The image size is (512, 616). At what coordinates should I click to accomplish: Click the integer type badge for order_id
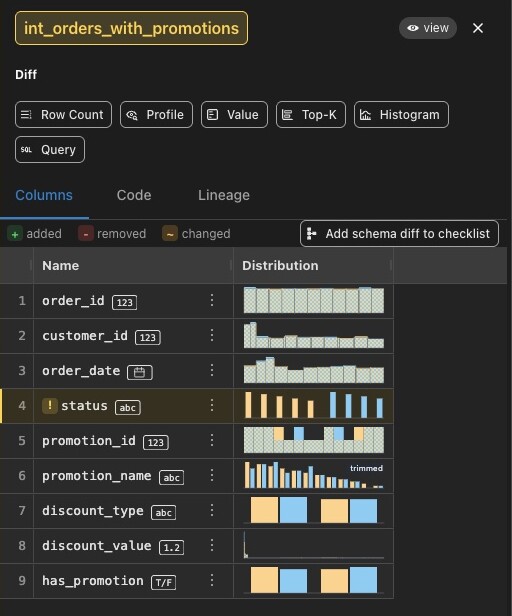pos(125,302)
